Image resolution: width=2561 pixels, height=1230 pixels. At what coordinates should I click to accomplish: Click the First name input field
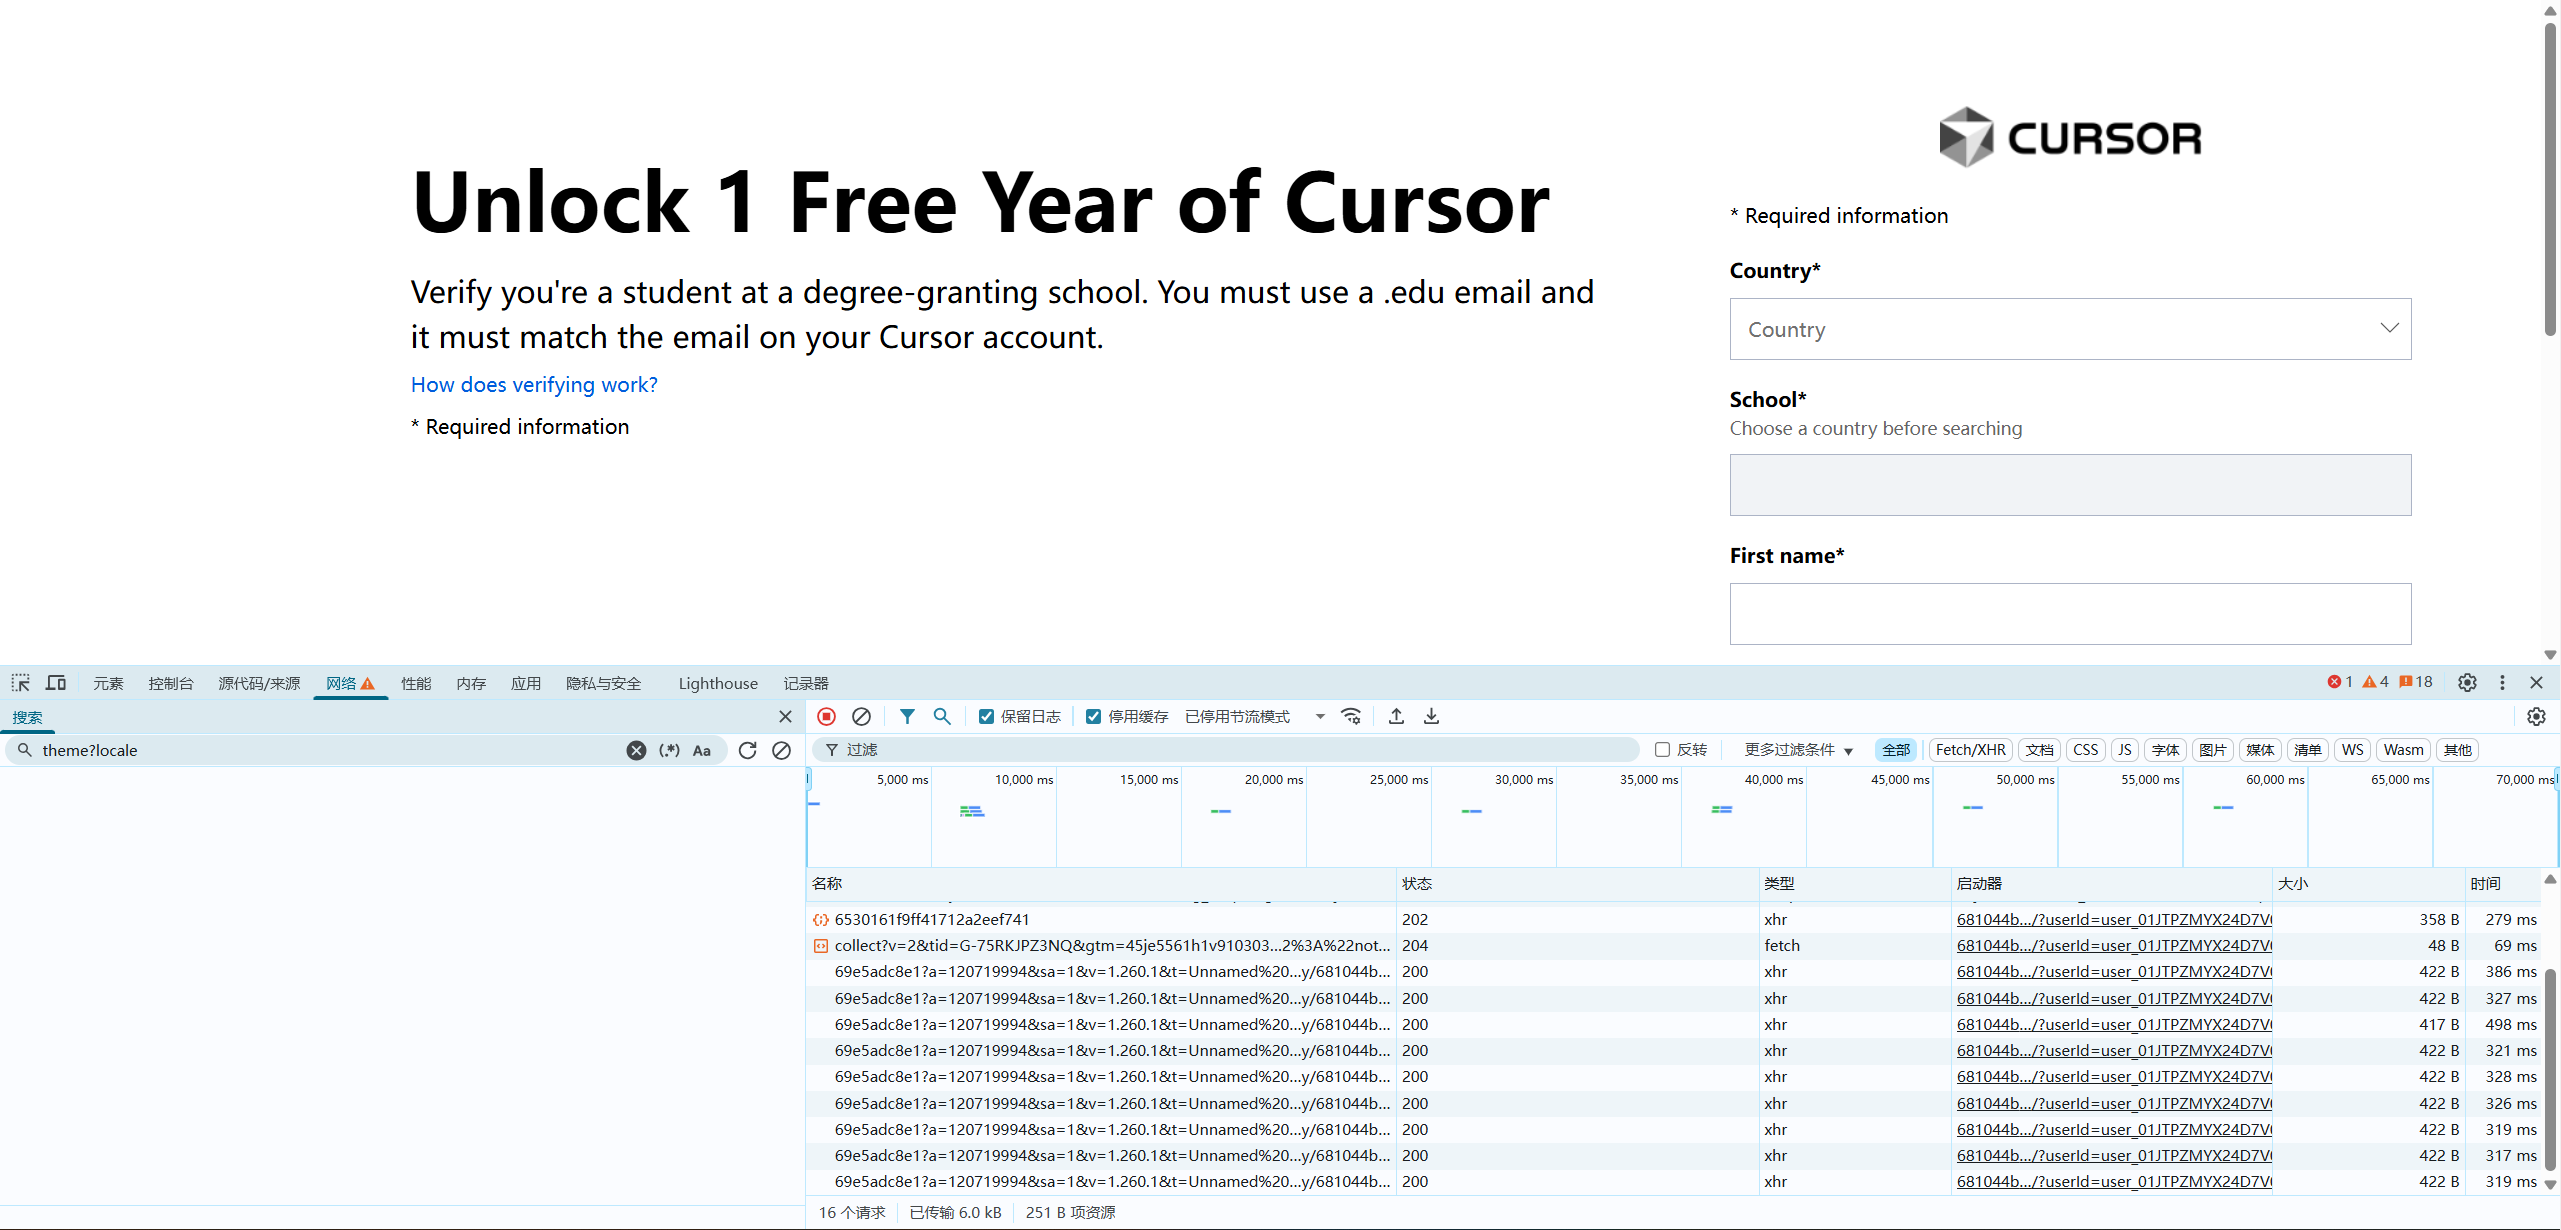click(2070, 614)
